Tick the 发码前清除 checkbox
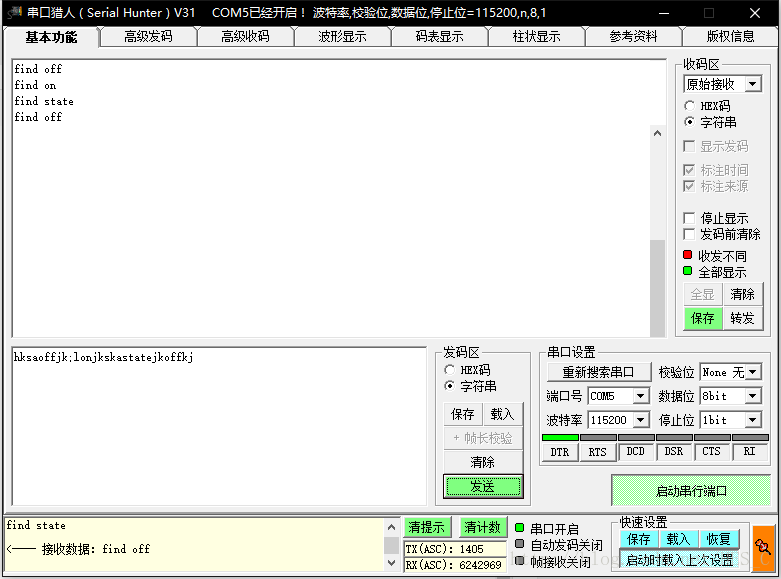The image size is (781, 579). coord(689,234)
